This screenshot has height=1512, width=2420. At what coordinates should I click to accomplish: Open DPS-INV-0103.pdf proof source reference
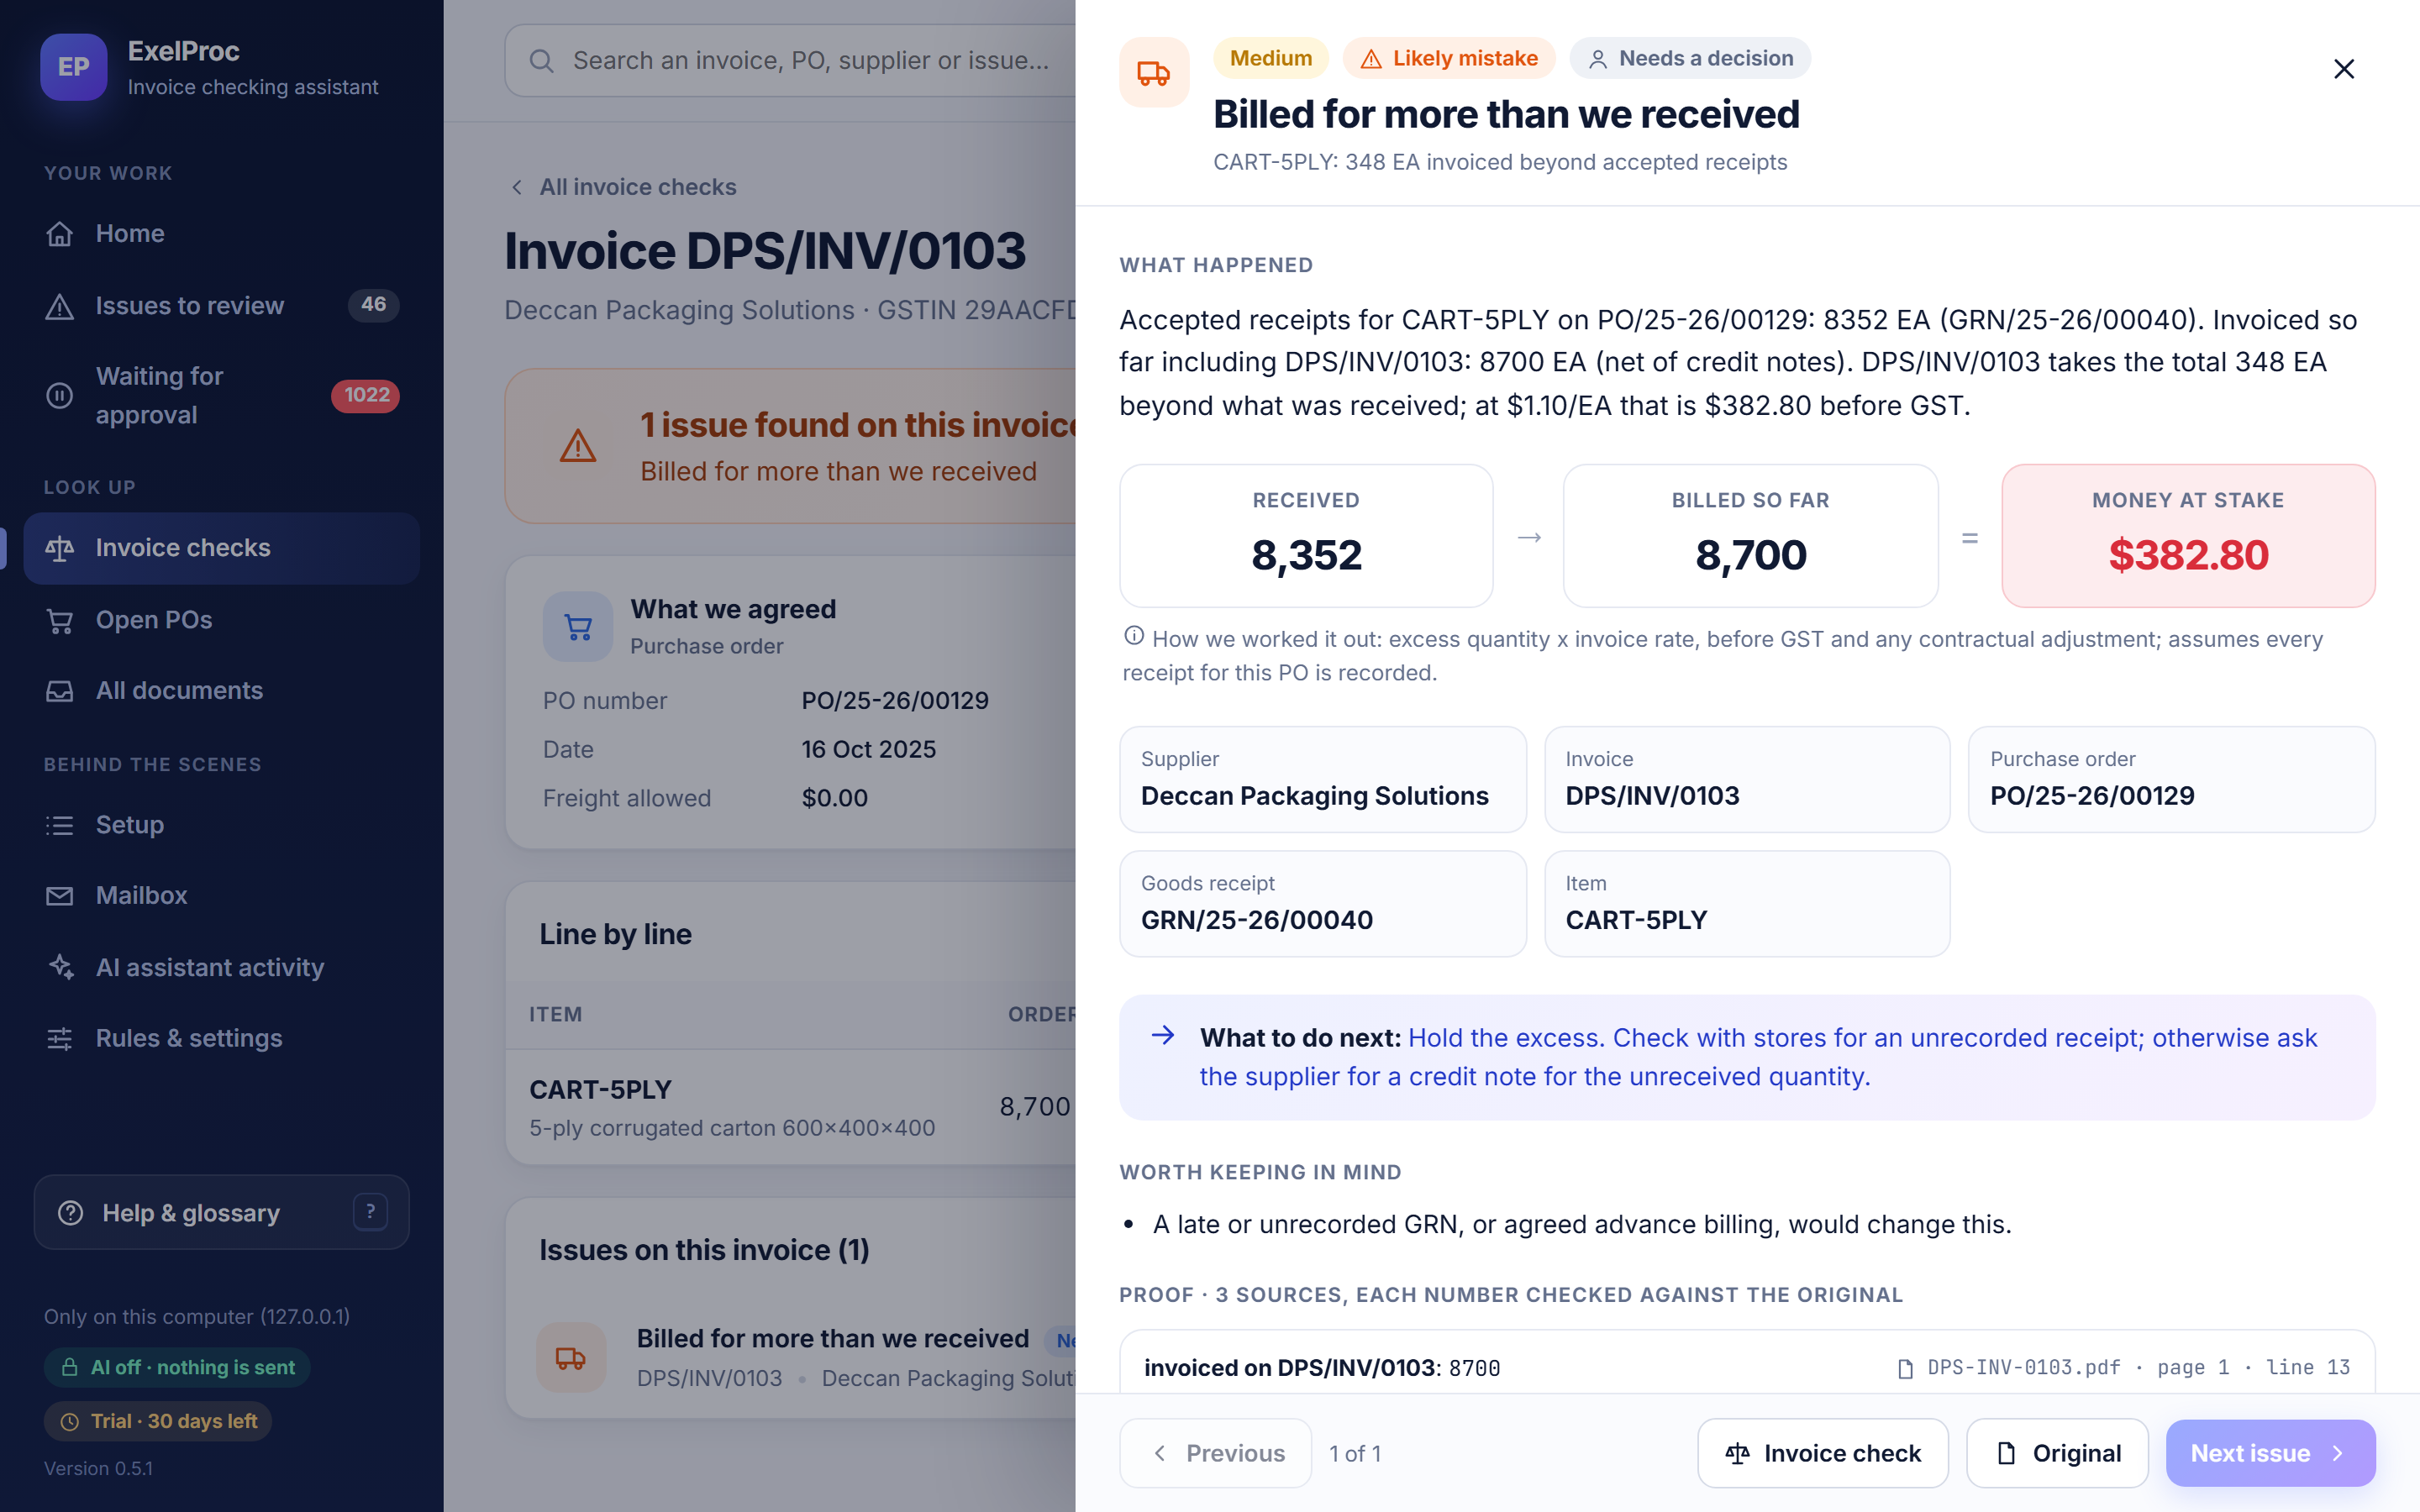coord(2123,1368)
